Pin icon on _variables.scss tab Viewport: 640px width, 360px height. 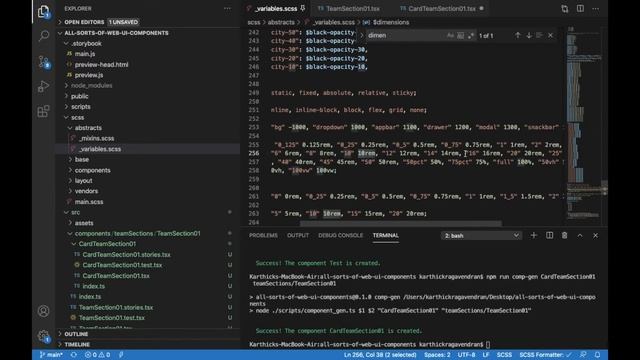(x=302, y=8)
